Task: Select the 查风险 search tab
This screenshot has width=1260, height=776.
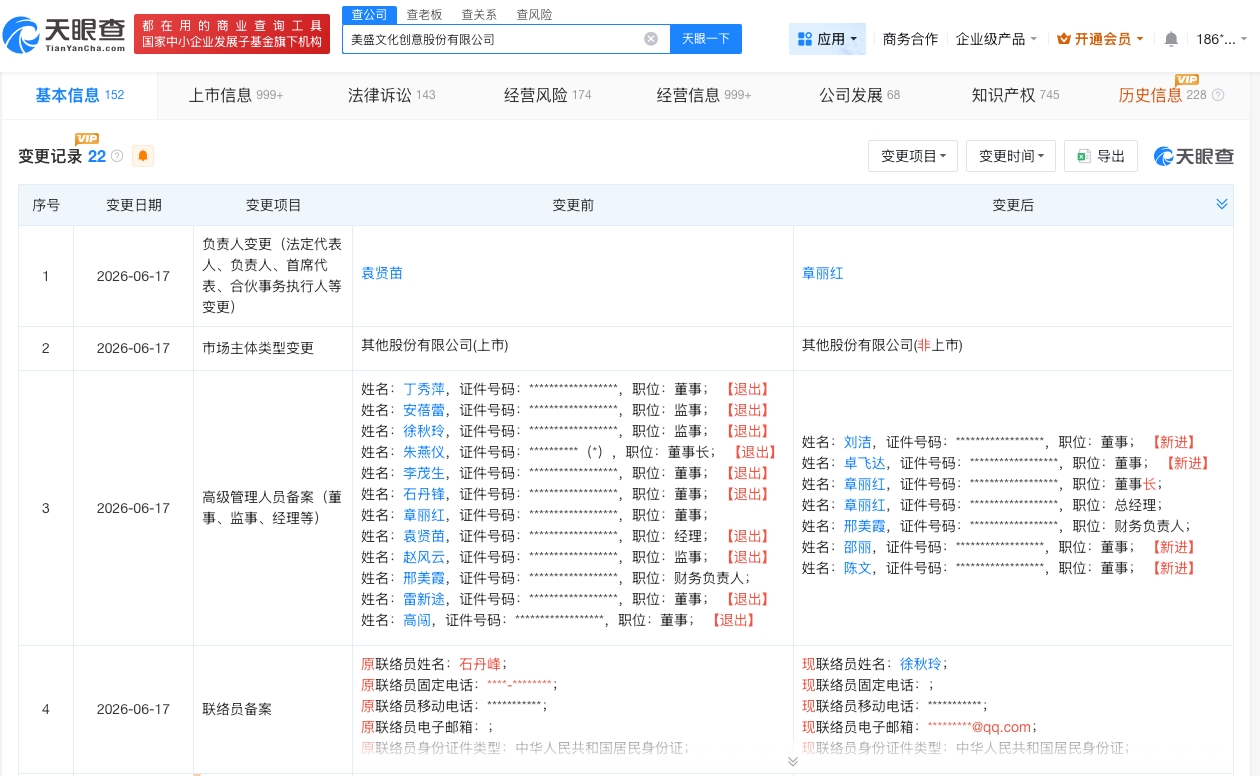Action: [x=534, y=14]
